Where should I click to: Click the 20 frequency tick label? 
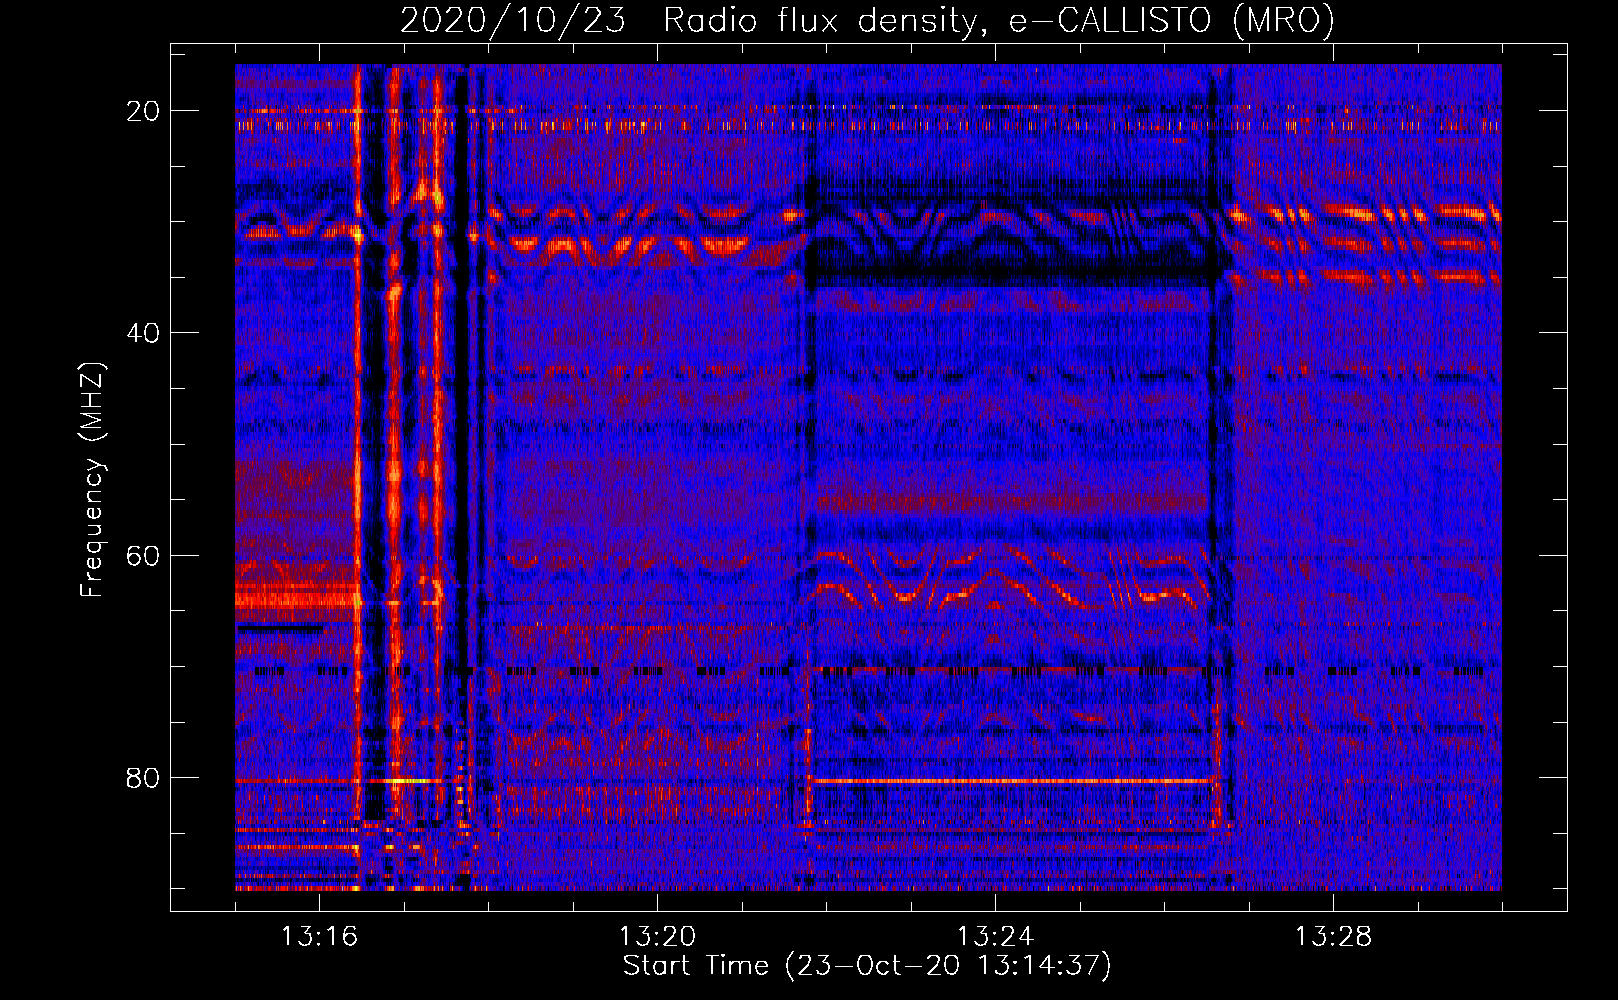(x=143, y=111)
